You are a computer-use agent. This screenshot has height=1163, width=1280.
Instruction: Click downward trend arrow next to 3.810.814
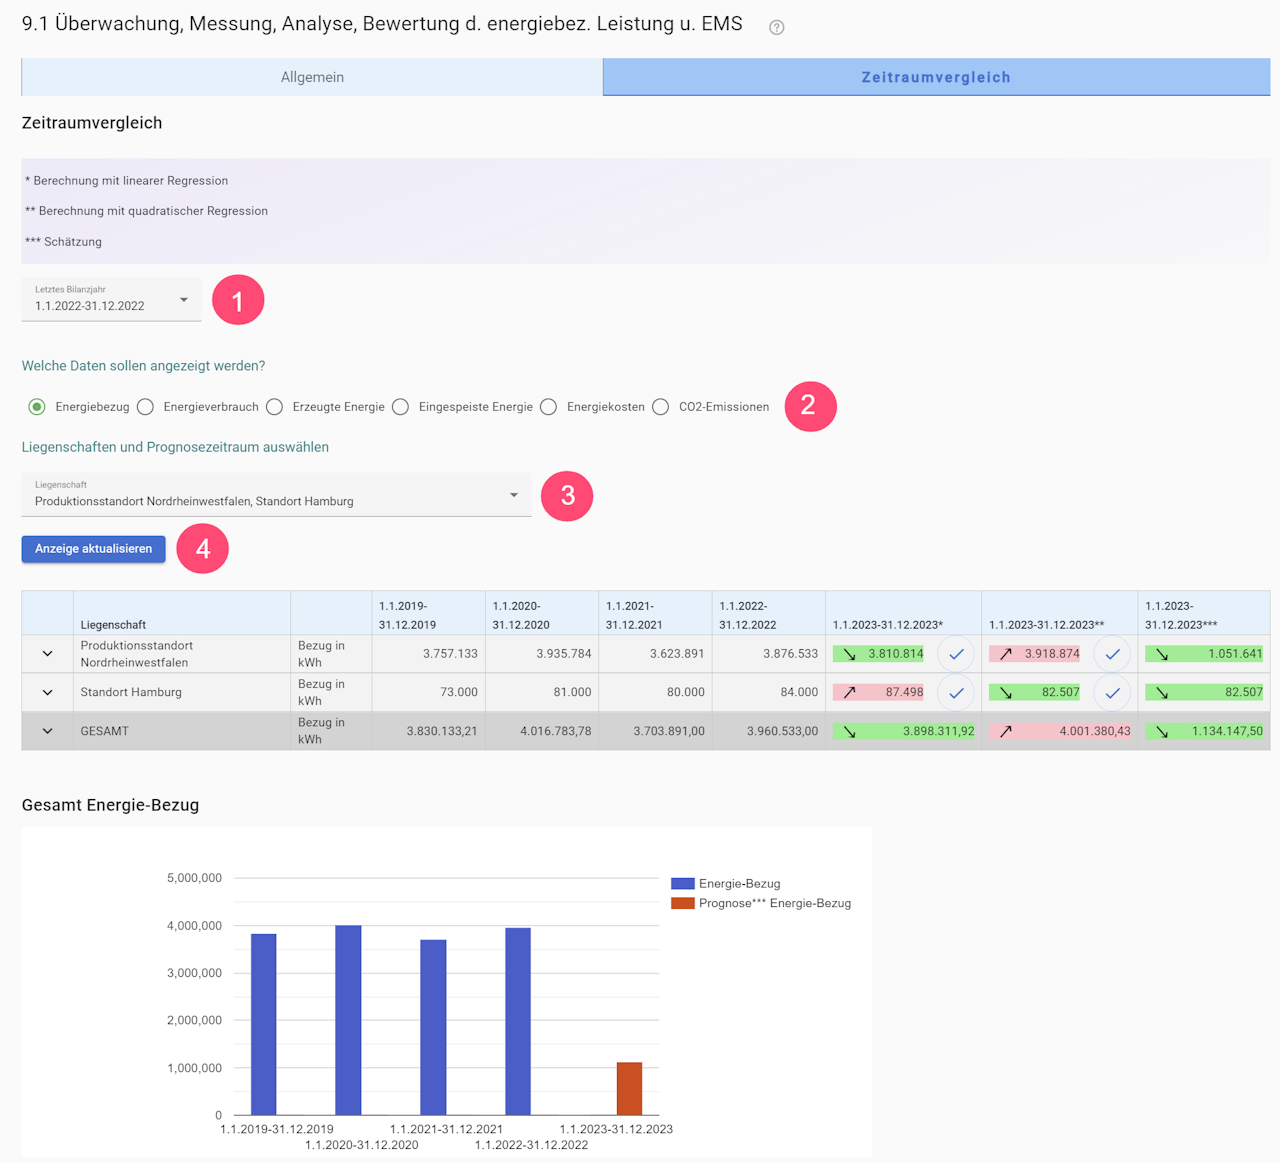click(850, 654)
